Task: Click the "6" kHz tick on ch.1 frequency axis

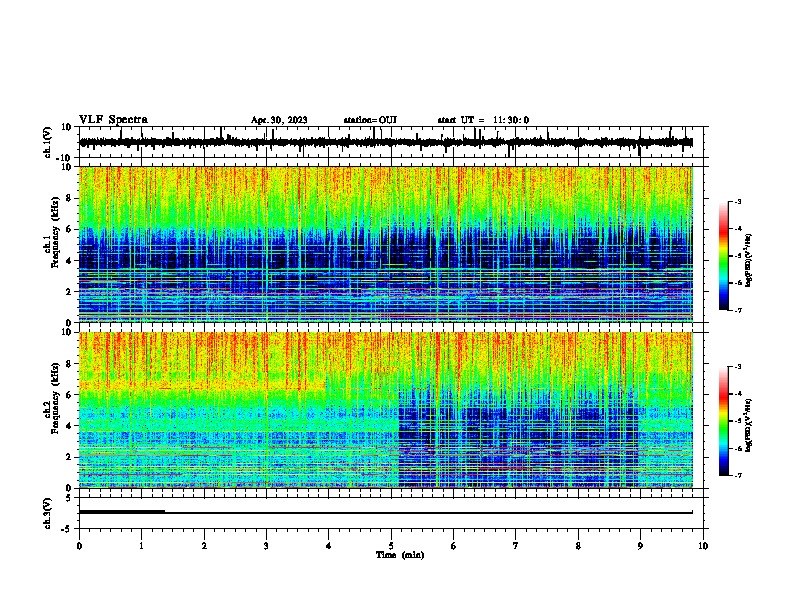Action: 69,229
